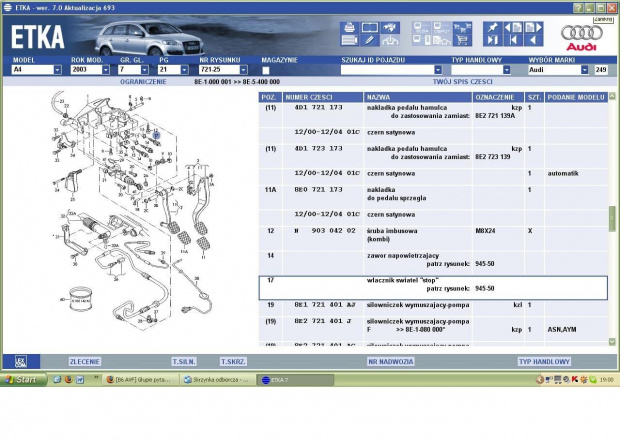620x442 pixels.
Task: Go to next page with document arrow
Action: click(x=533, y=28)
